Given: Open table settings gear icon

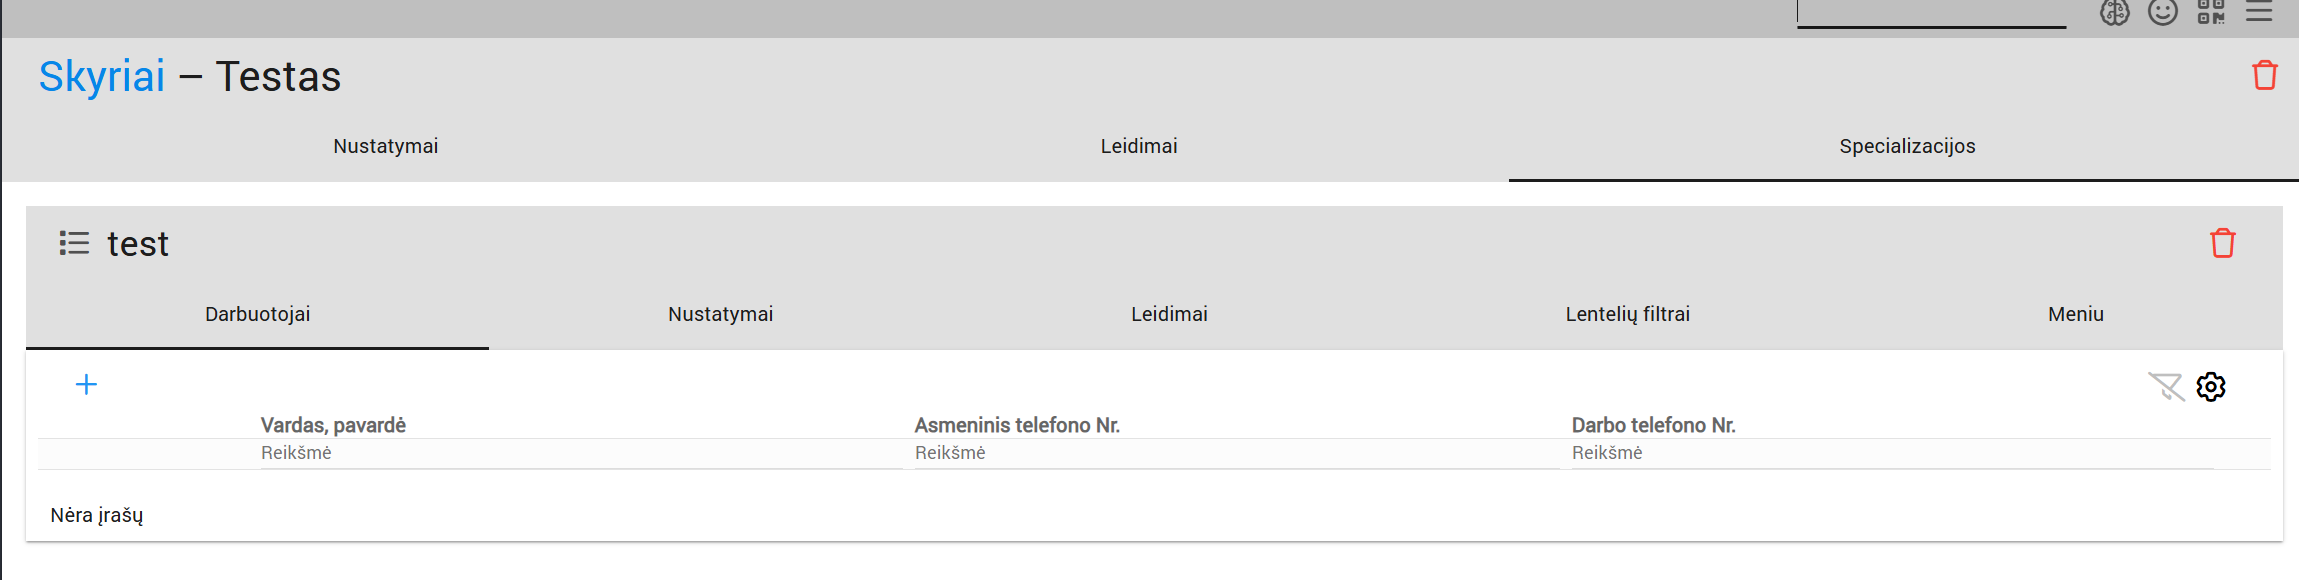Looking at the screenshot, I should 2211,387.
